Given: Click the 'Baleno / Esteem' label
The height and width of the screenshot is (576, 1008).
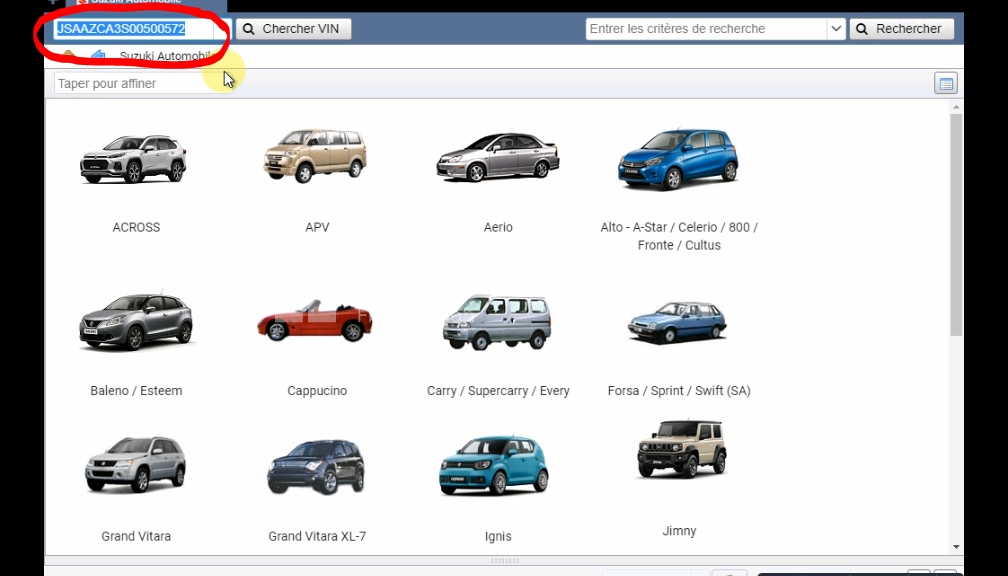Looking at the screenshot, I should point(136,391).
